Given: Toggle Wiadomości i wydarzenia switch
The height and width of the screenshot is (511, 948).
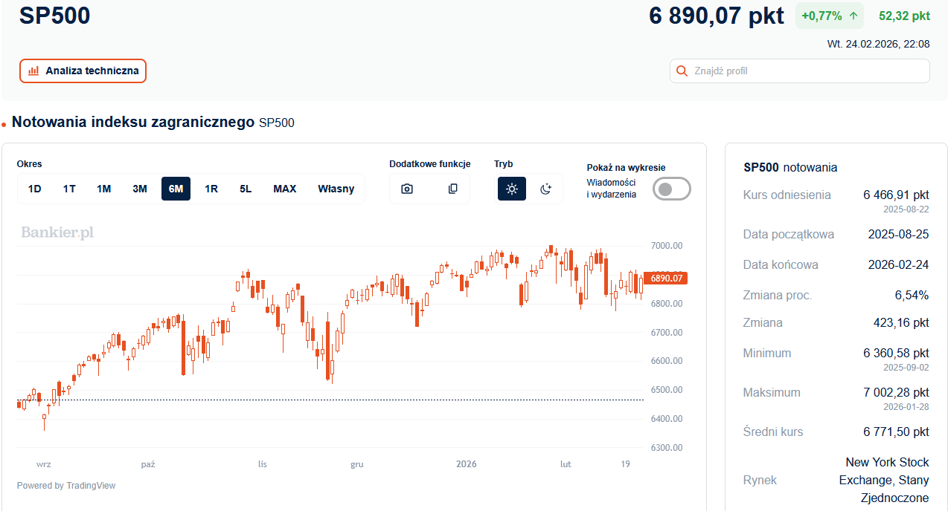Looking at the screenshot, I should (x=671, y=189).
